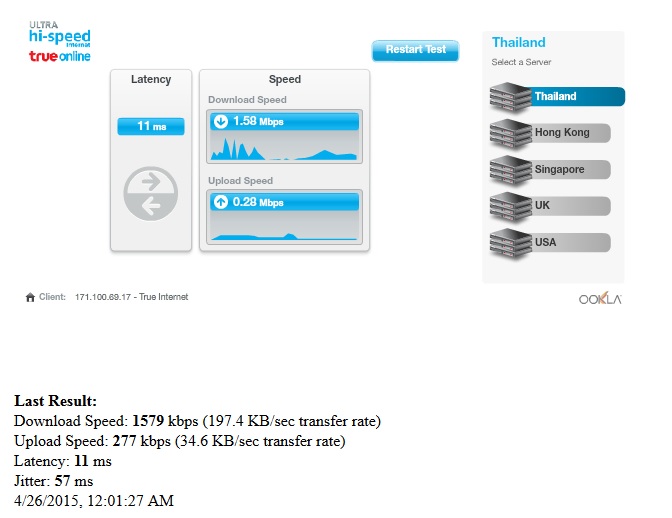The height and width of the screenshot is (518, 672).
Task: Click the Hong Kong server rack icon
Action: [510, 134]
